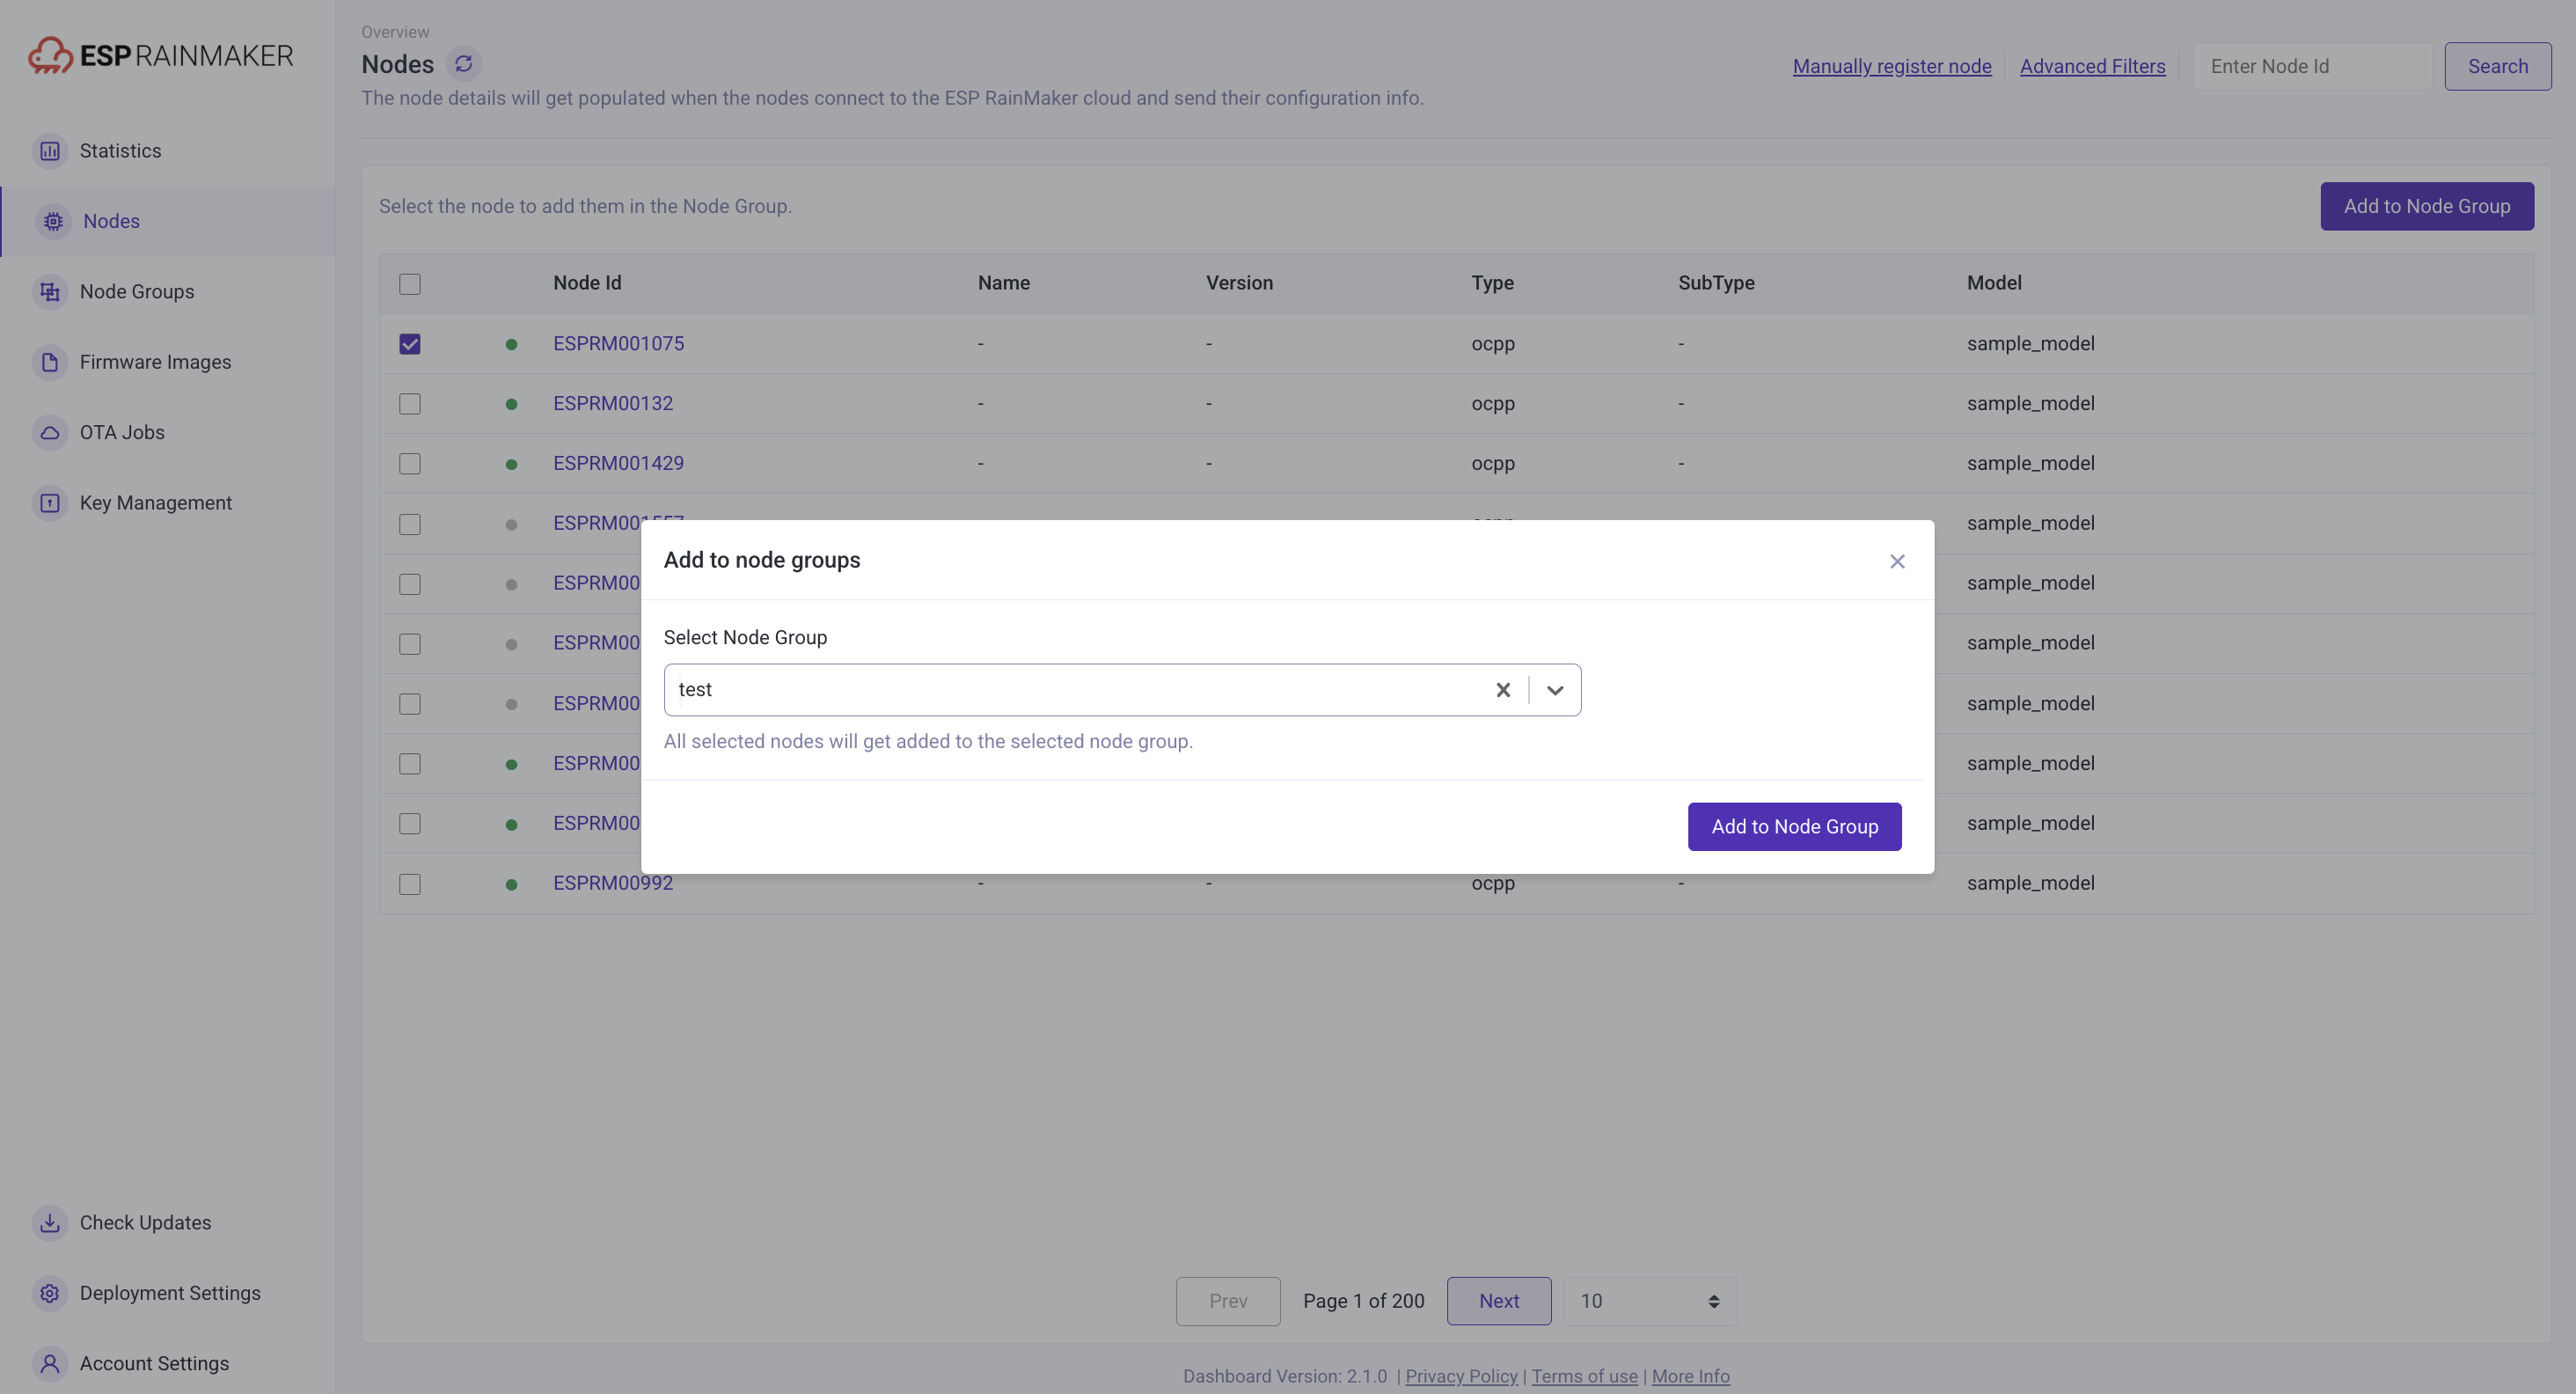The image size is (2576, 1394).
Task: Check node ESPRM00132
Action: [410, 404]
